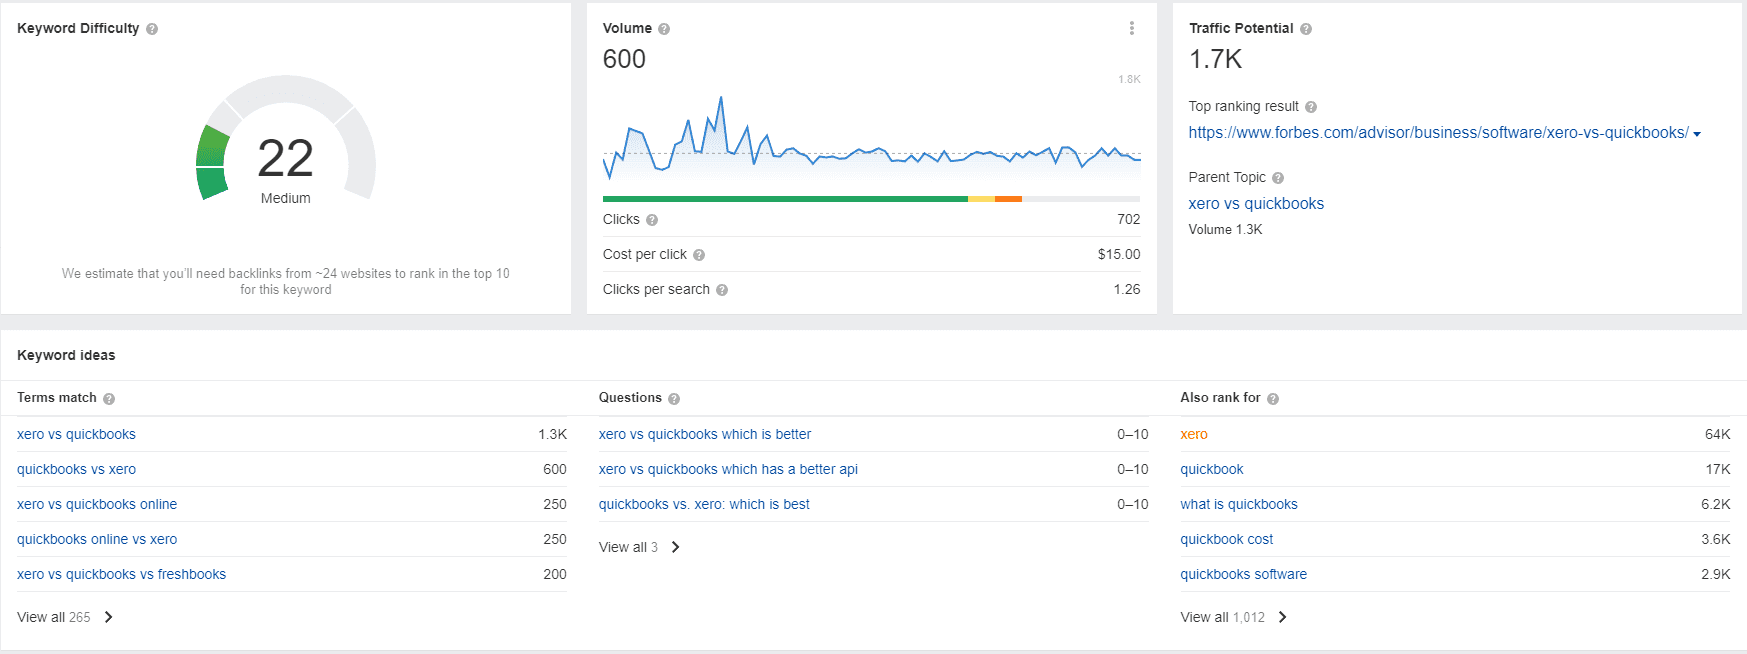This screenshot has width=1747, height=654.
Task: Click the green segment of the clicks bar
Action: (785, 199)
